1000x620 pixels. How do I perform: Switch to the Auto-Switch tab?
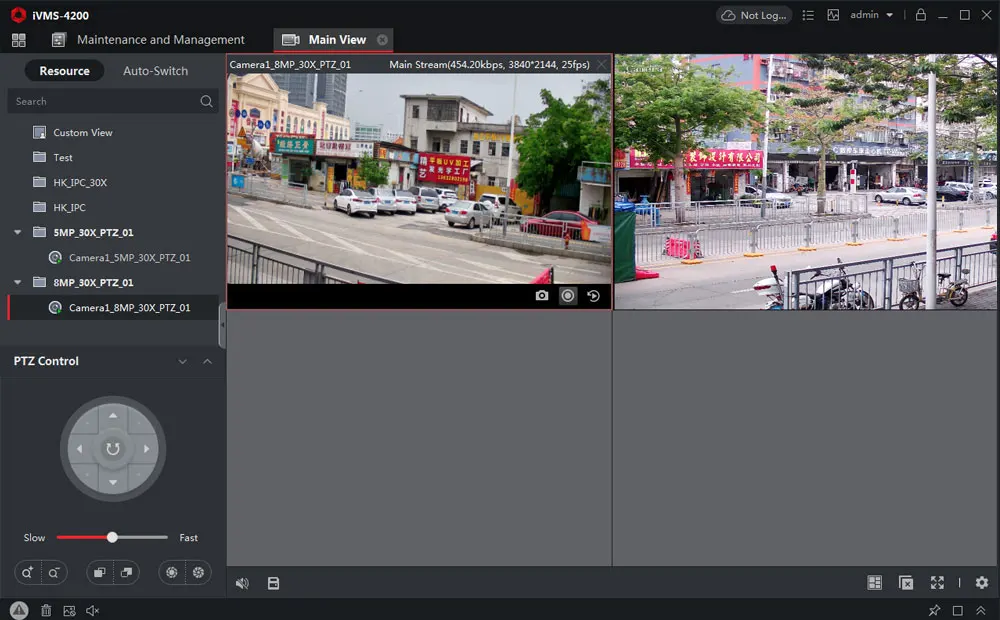click(155, 71)
